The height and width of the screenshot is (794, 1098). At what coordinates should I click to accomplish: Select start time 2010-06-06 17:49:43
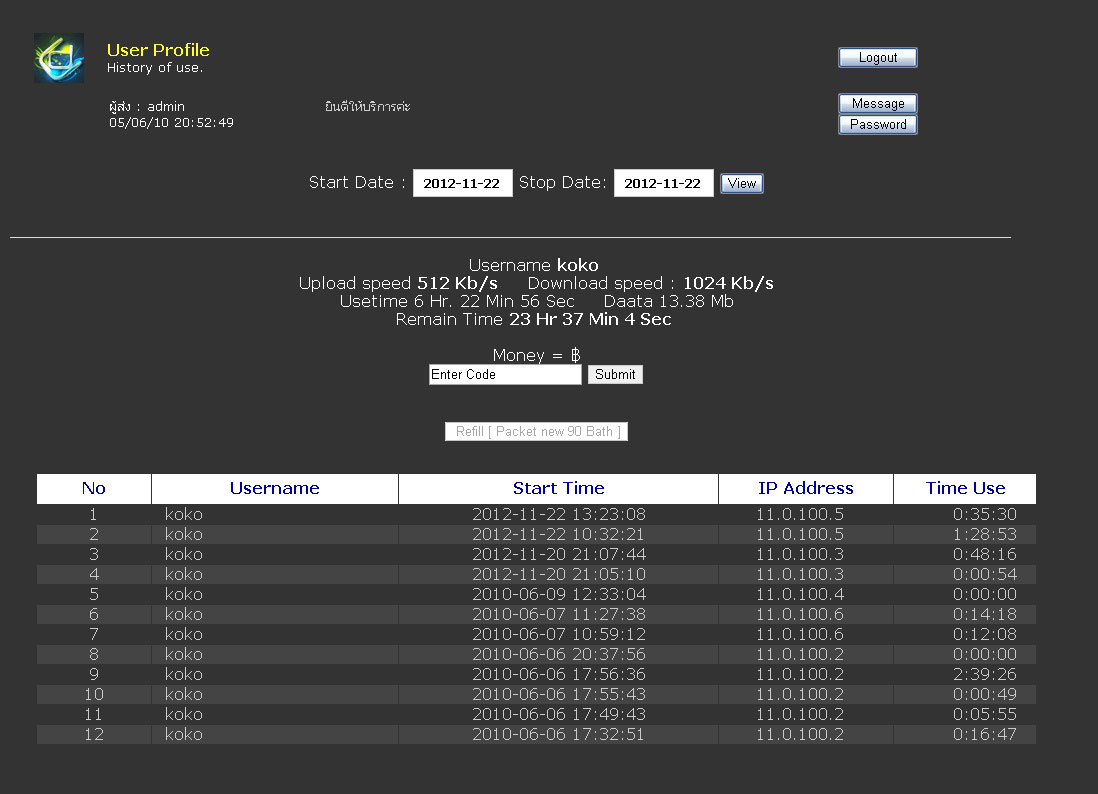point(558,714)
